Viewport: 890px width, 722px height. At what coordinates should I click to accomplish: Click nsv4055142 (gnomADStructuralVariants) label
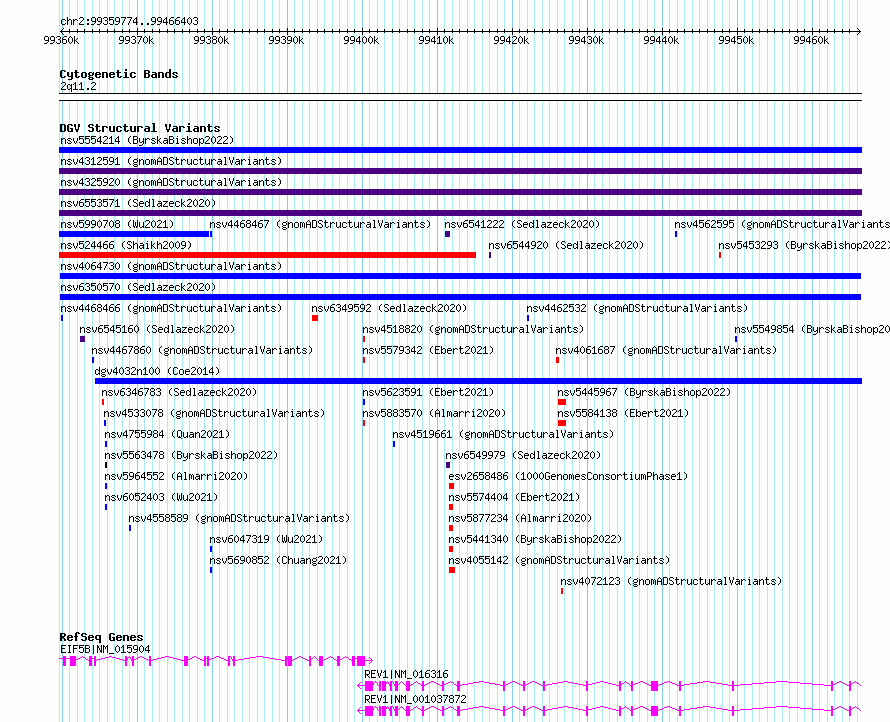559,560
